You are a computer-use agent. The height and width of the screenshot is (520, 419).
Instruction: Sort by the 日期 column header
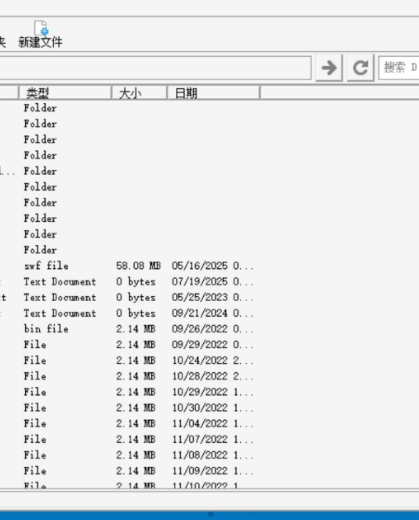[213, 93]
